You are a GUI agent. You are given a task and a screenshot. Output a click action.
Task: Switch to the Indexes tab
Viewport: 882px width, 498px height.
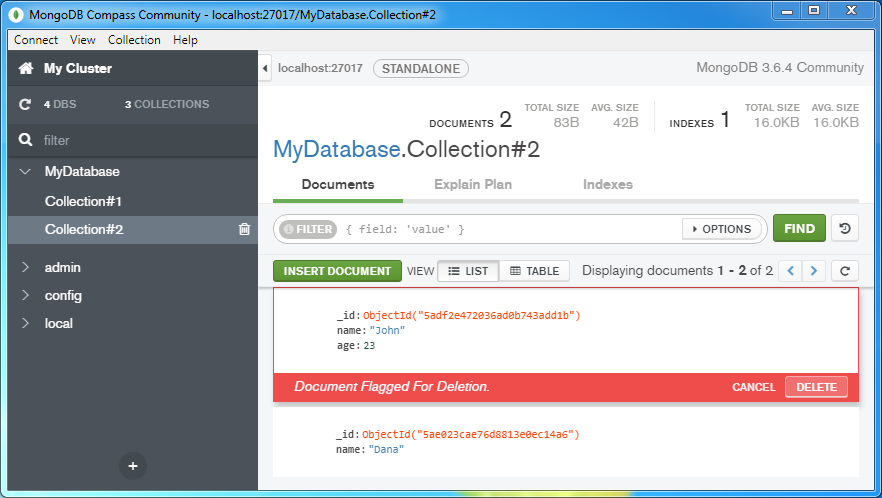click(x=608, y=185)
